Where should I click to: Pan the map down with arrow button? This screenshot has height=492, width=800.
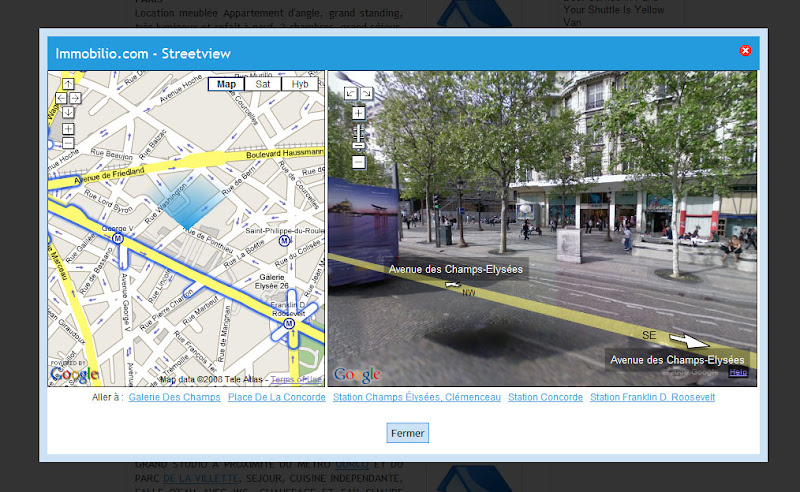pyautogui.click(x=68, y=112)
